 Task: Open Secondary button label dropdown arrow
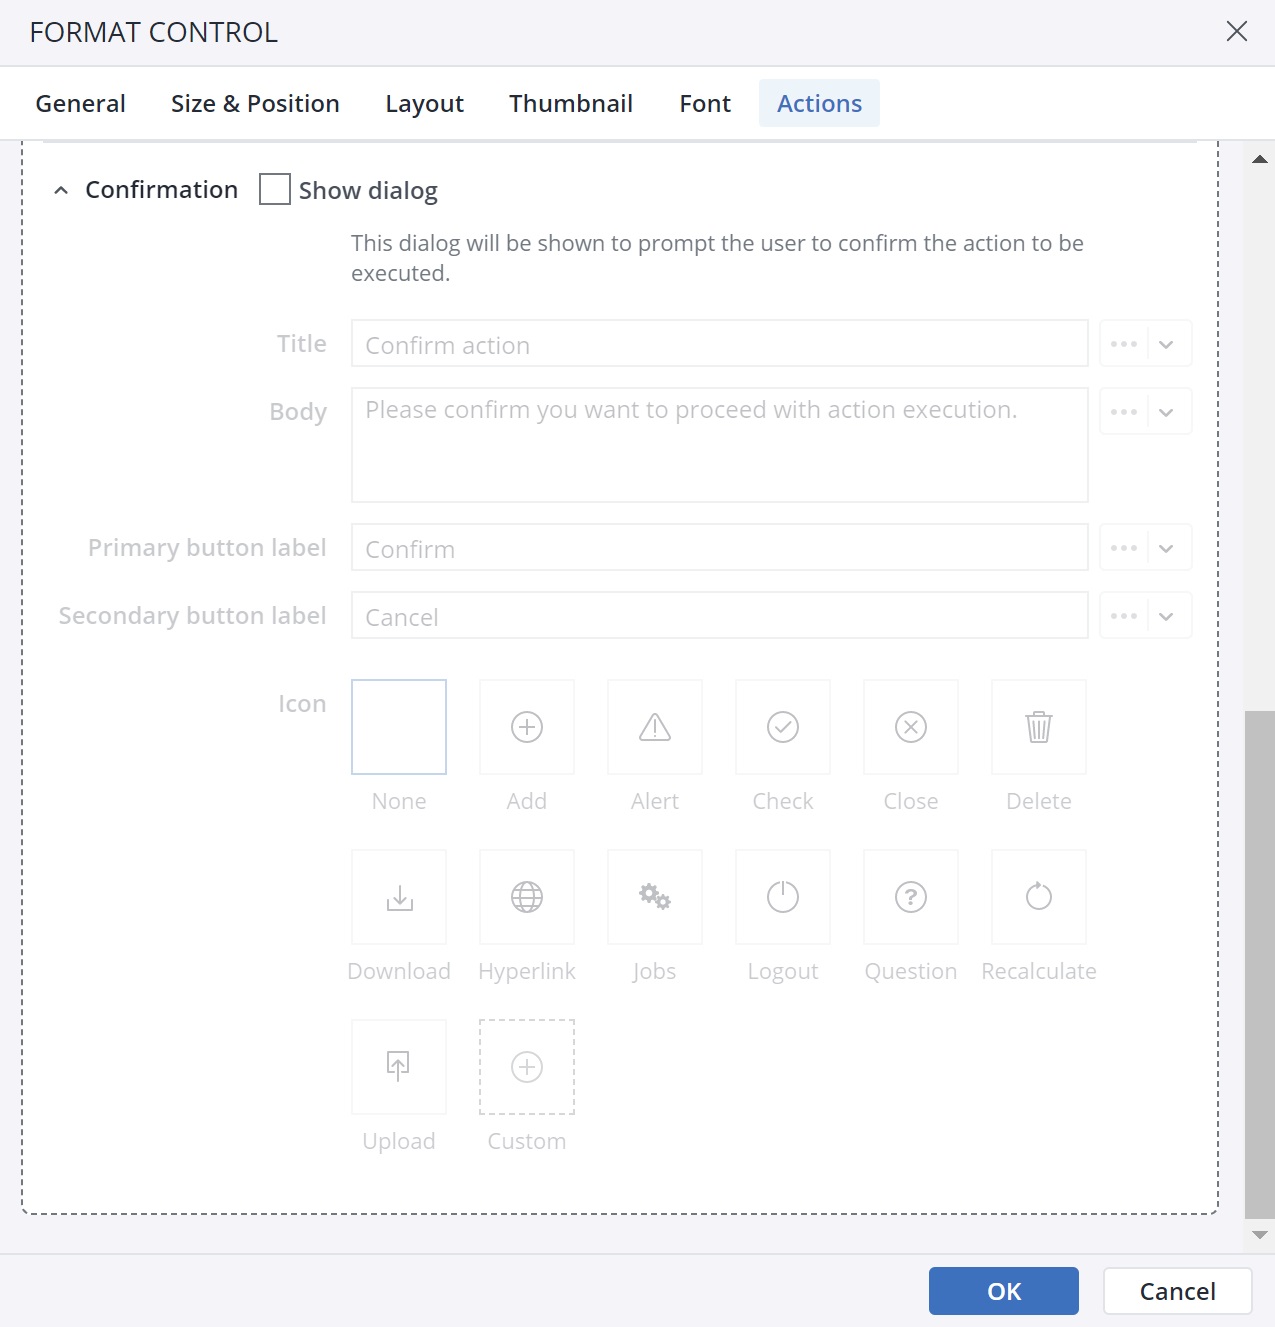1169,616
